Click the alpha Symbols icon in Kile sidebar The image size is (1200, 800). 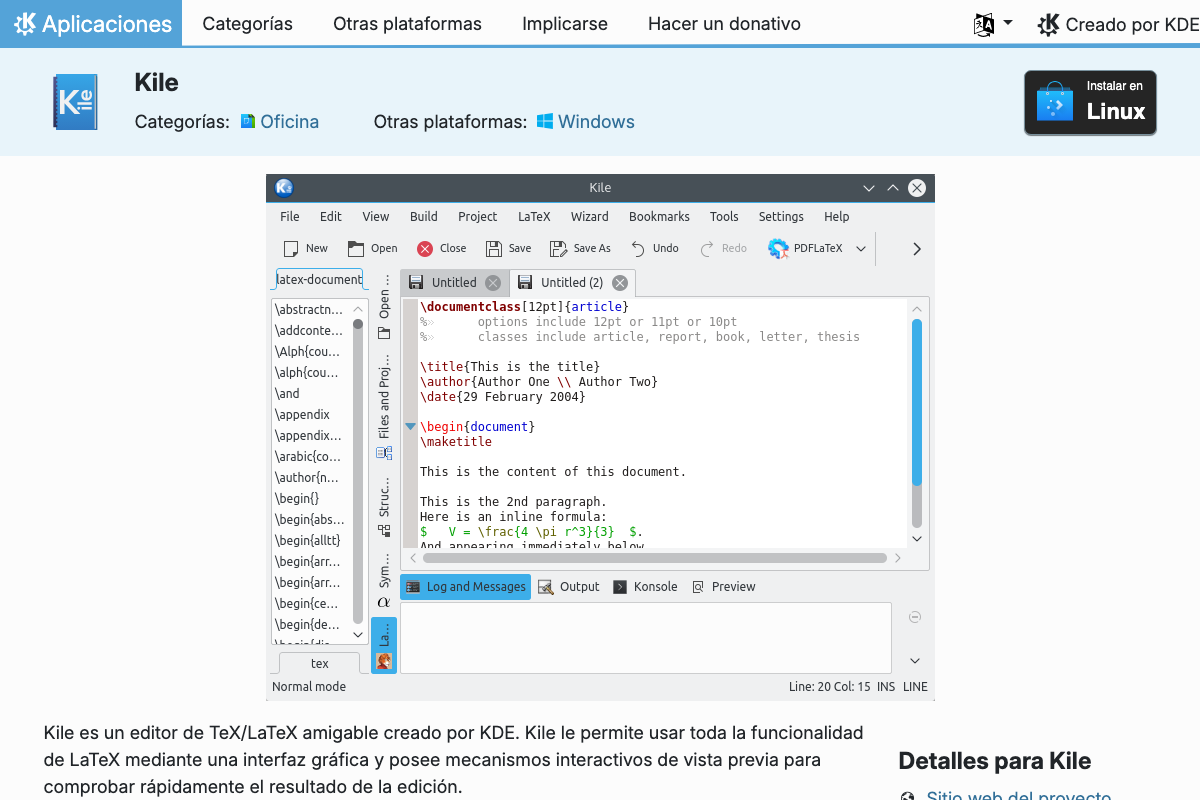tap(384, 602)
